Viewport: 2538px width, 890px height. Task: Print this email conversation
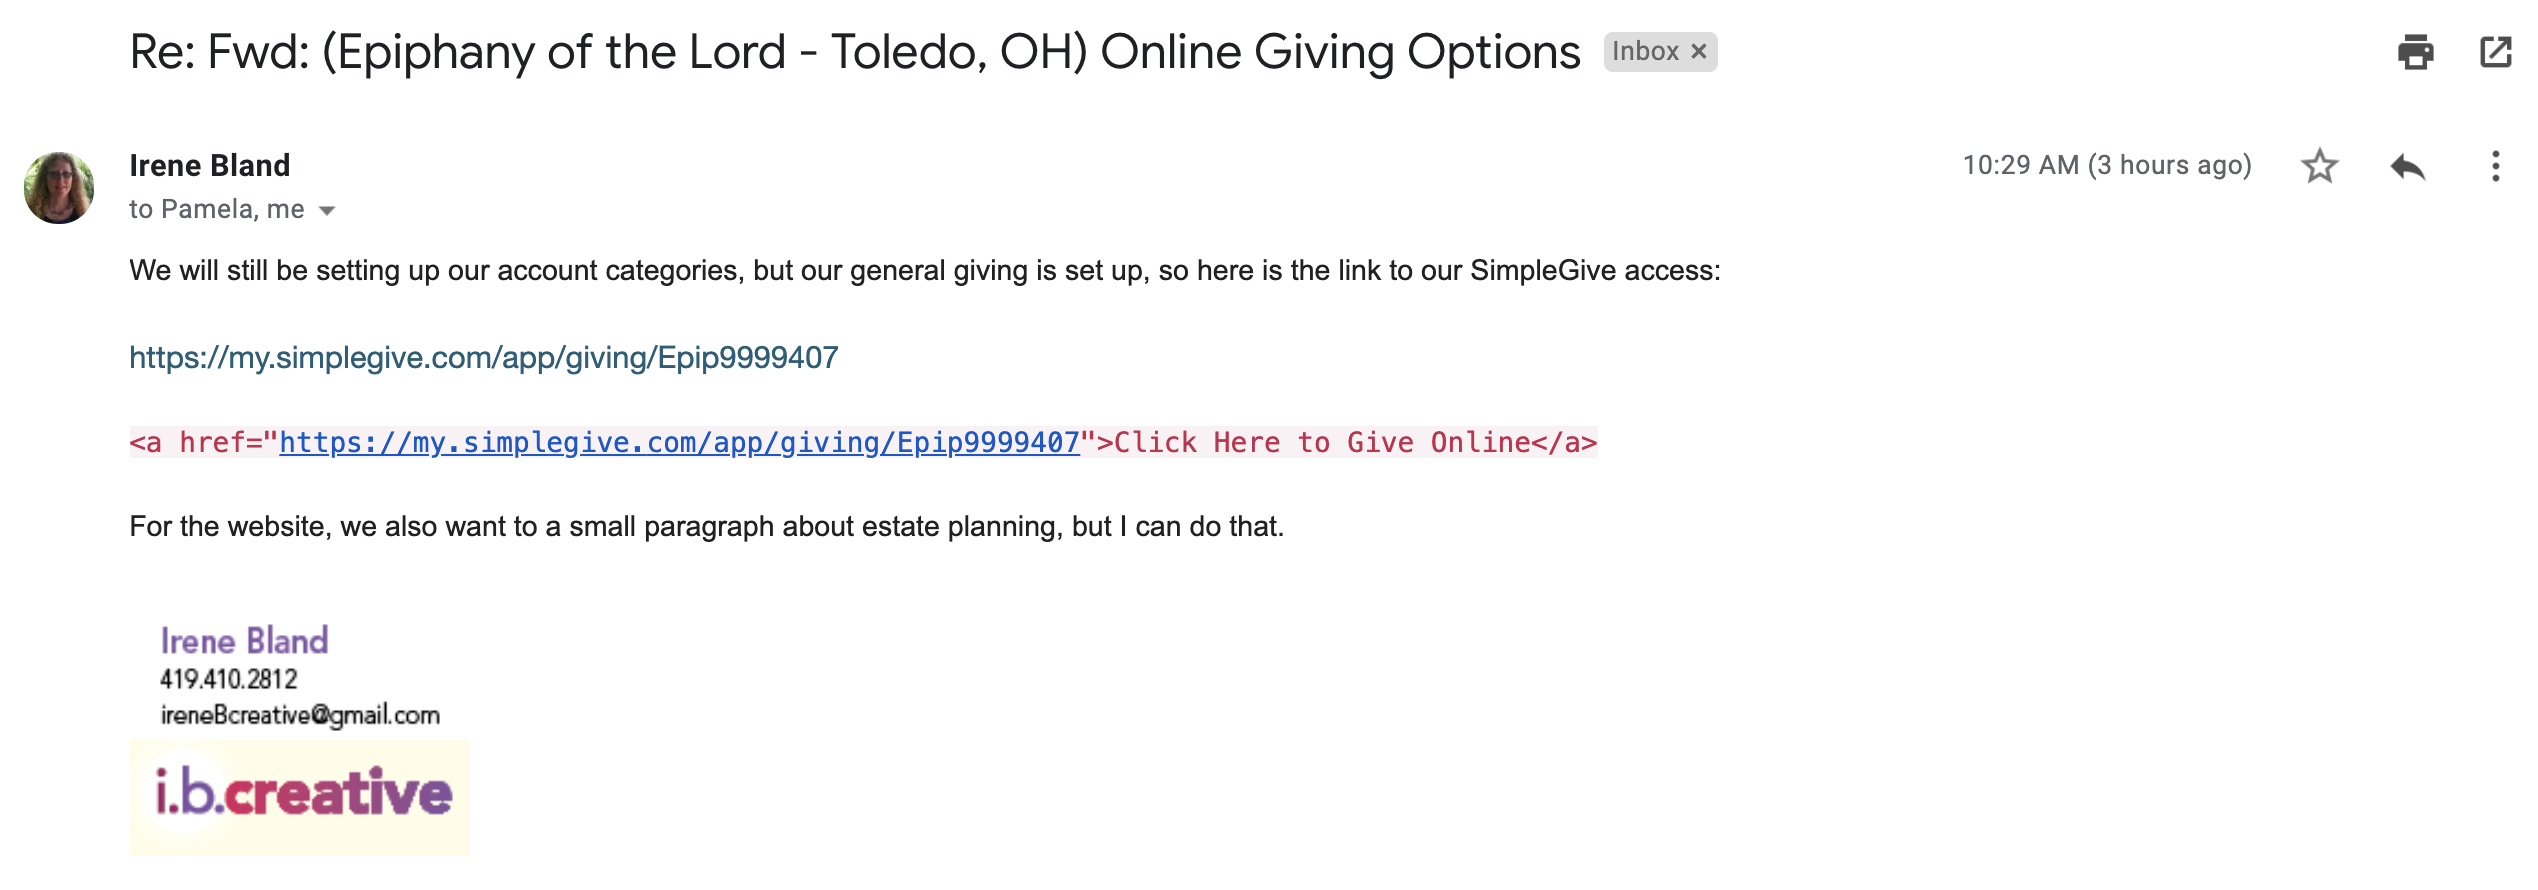(x=2415, y=52)
